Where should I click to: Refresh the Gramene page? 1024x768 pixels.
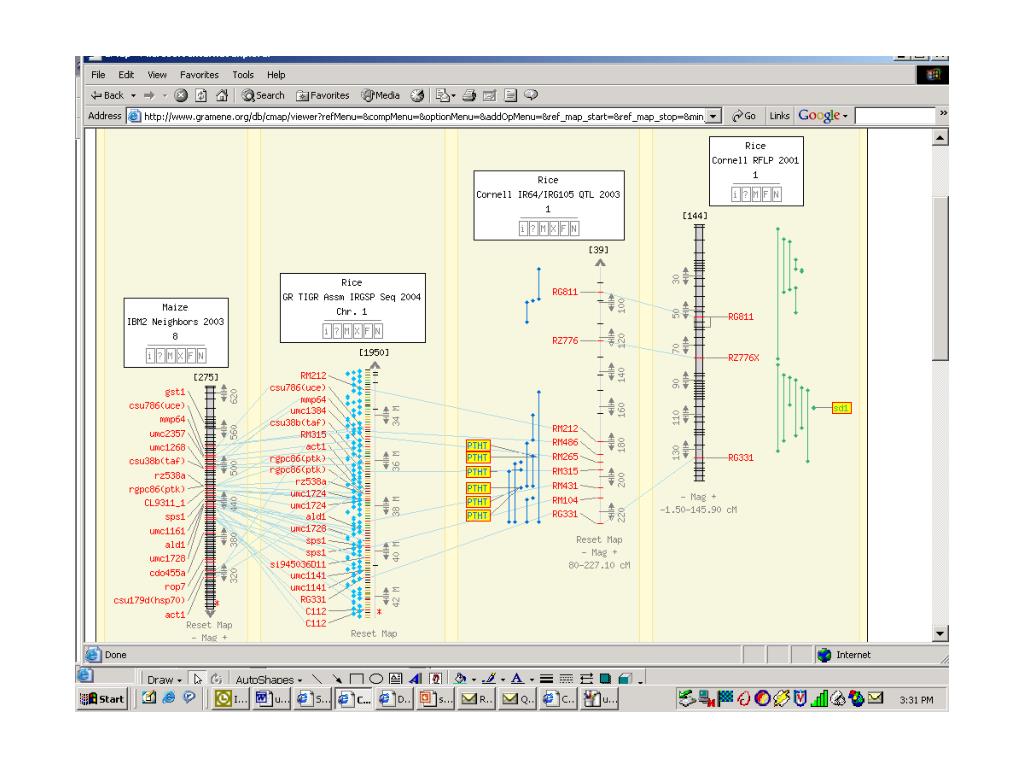[x=201, y=95]
